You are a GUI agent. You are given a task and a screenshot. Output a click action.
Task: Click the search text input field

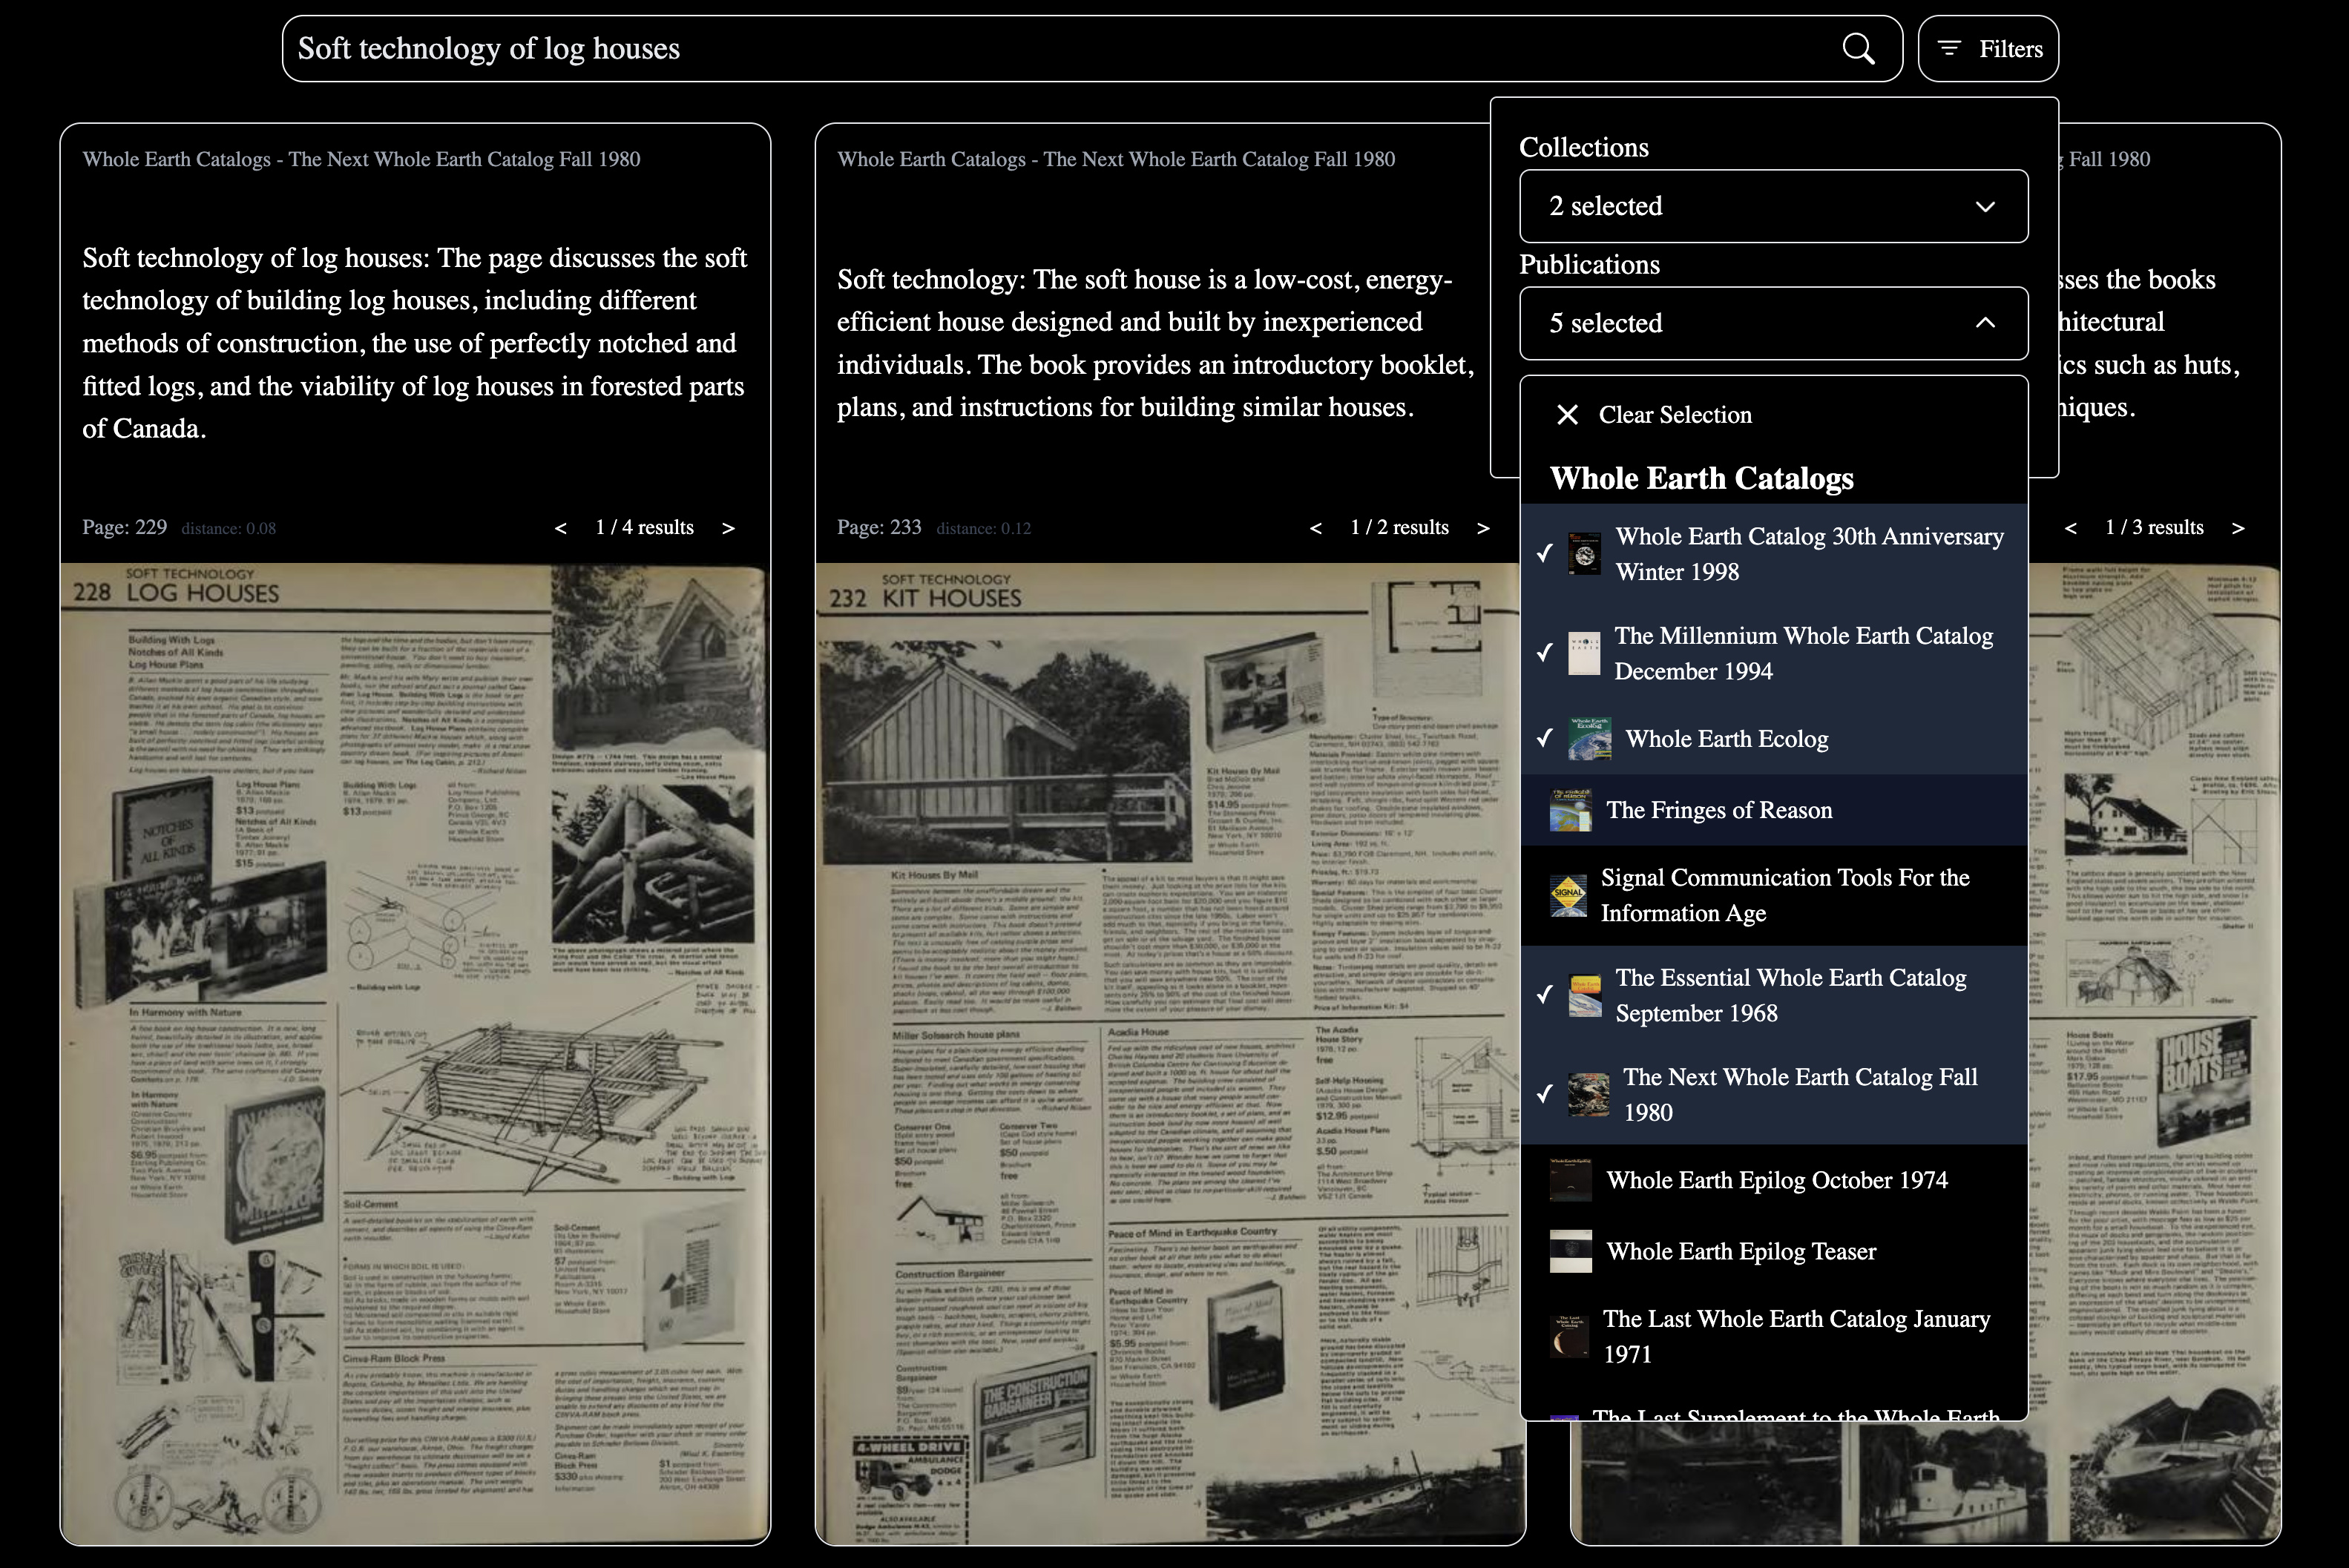point(1000,48)
